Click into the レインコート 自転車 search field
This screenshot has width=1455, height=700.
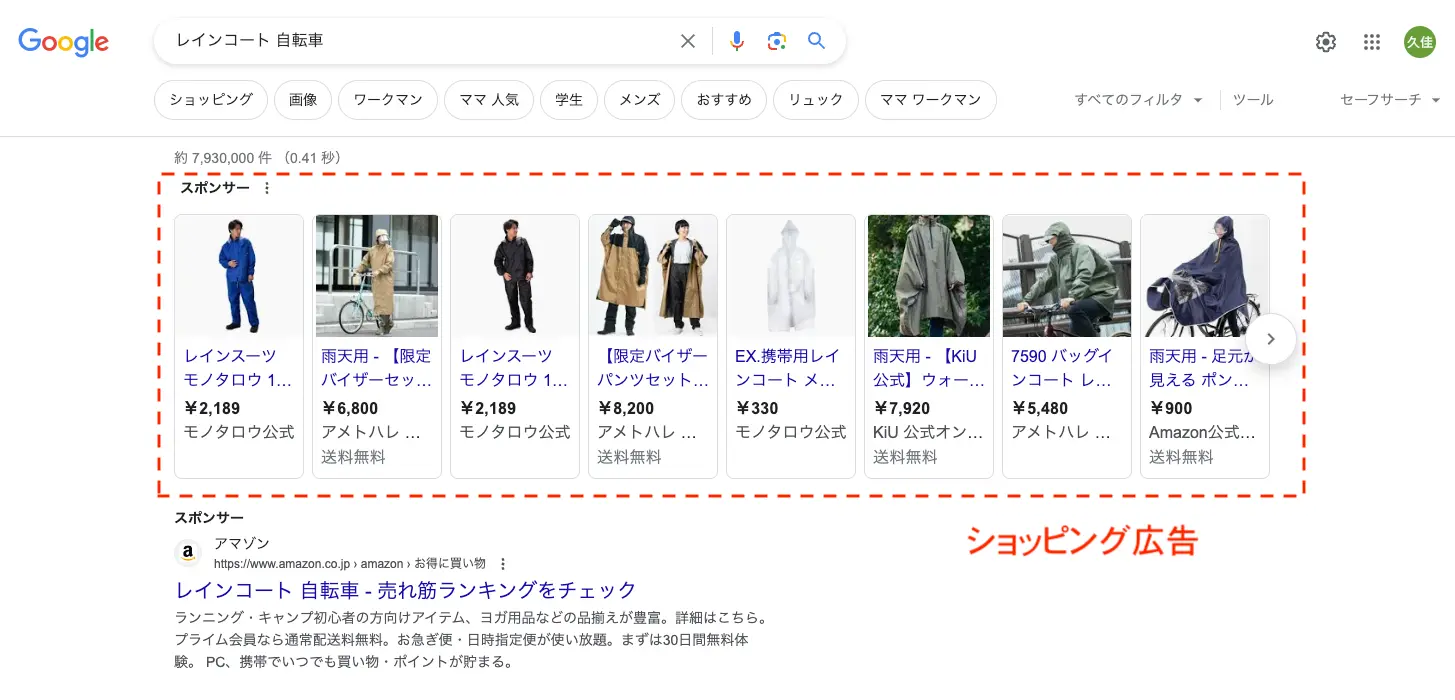pos(420,41)
